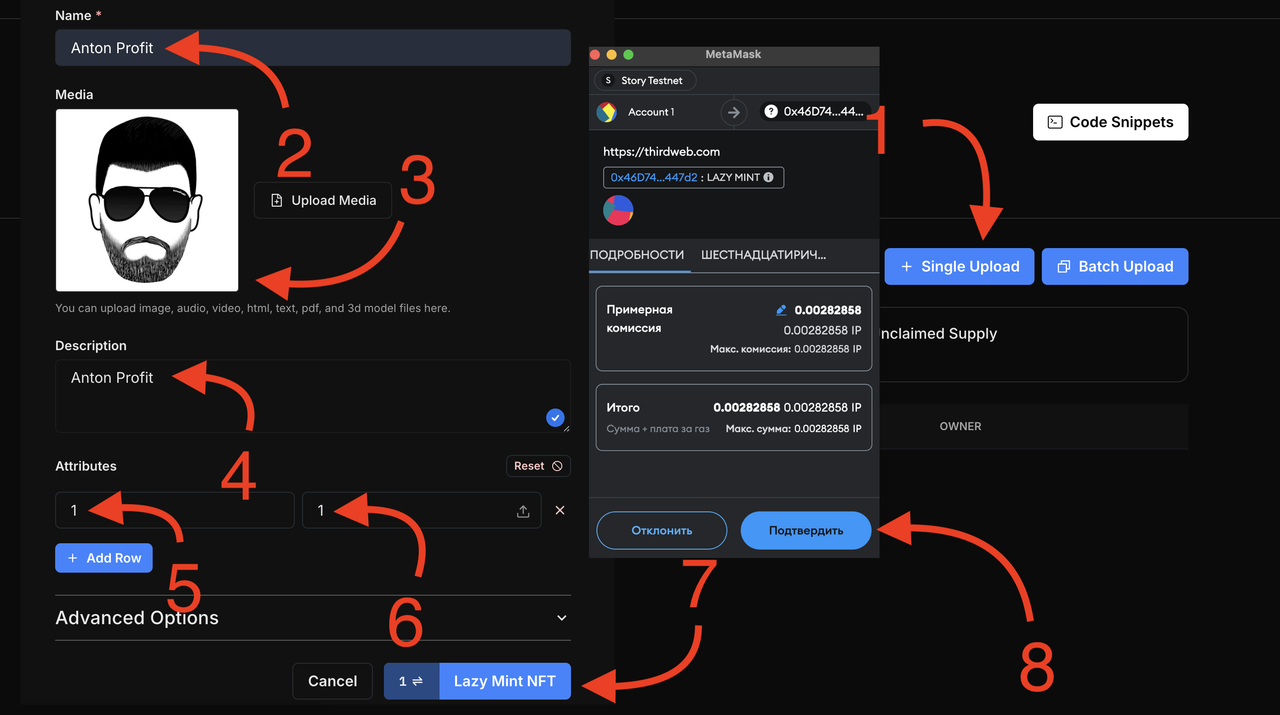
Task: Click the Итого total label
Action: [x=623, y=408]
